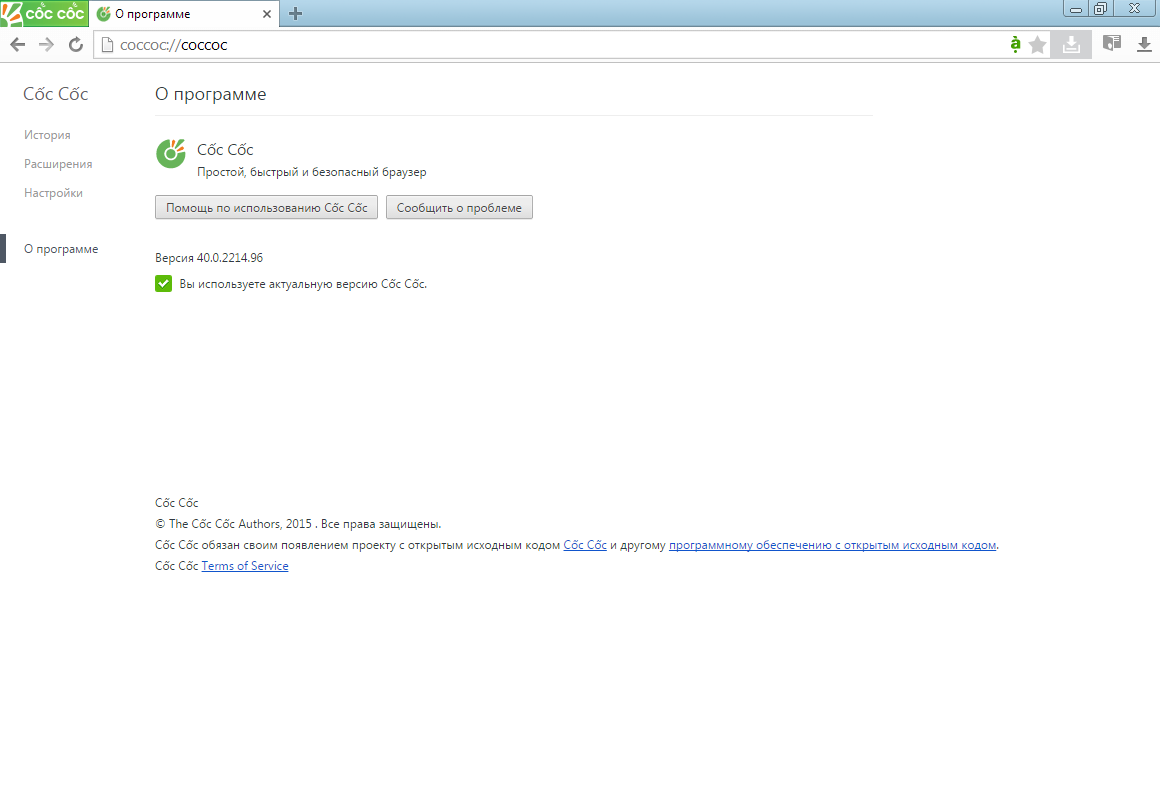
Task: Go forward with the right arrow button
Action: point(46,45)
